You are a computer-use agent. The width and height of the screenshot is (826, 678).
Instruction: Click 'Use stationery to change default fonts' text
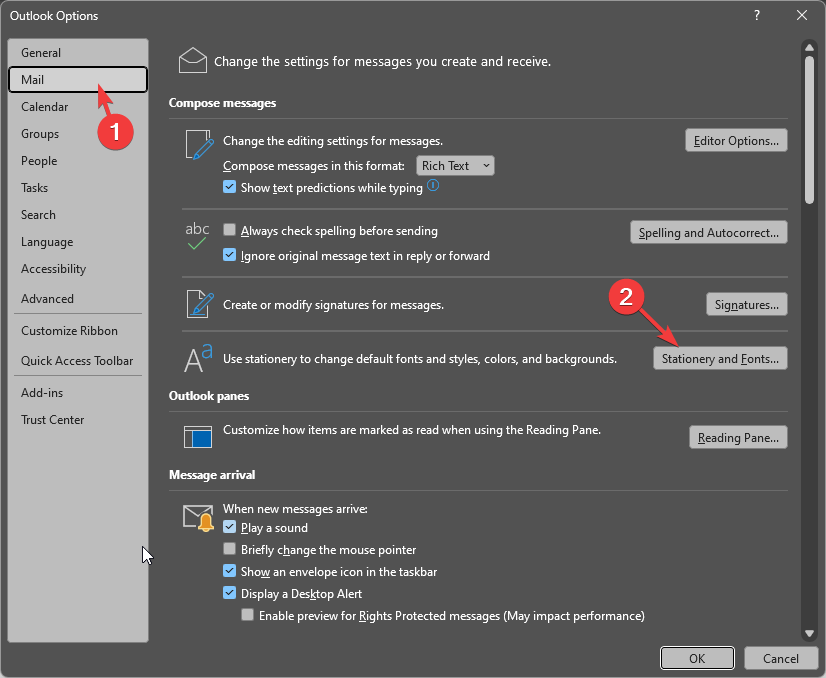tap(420, 359)
